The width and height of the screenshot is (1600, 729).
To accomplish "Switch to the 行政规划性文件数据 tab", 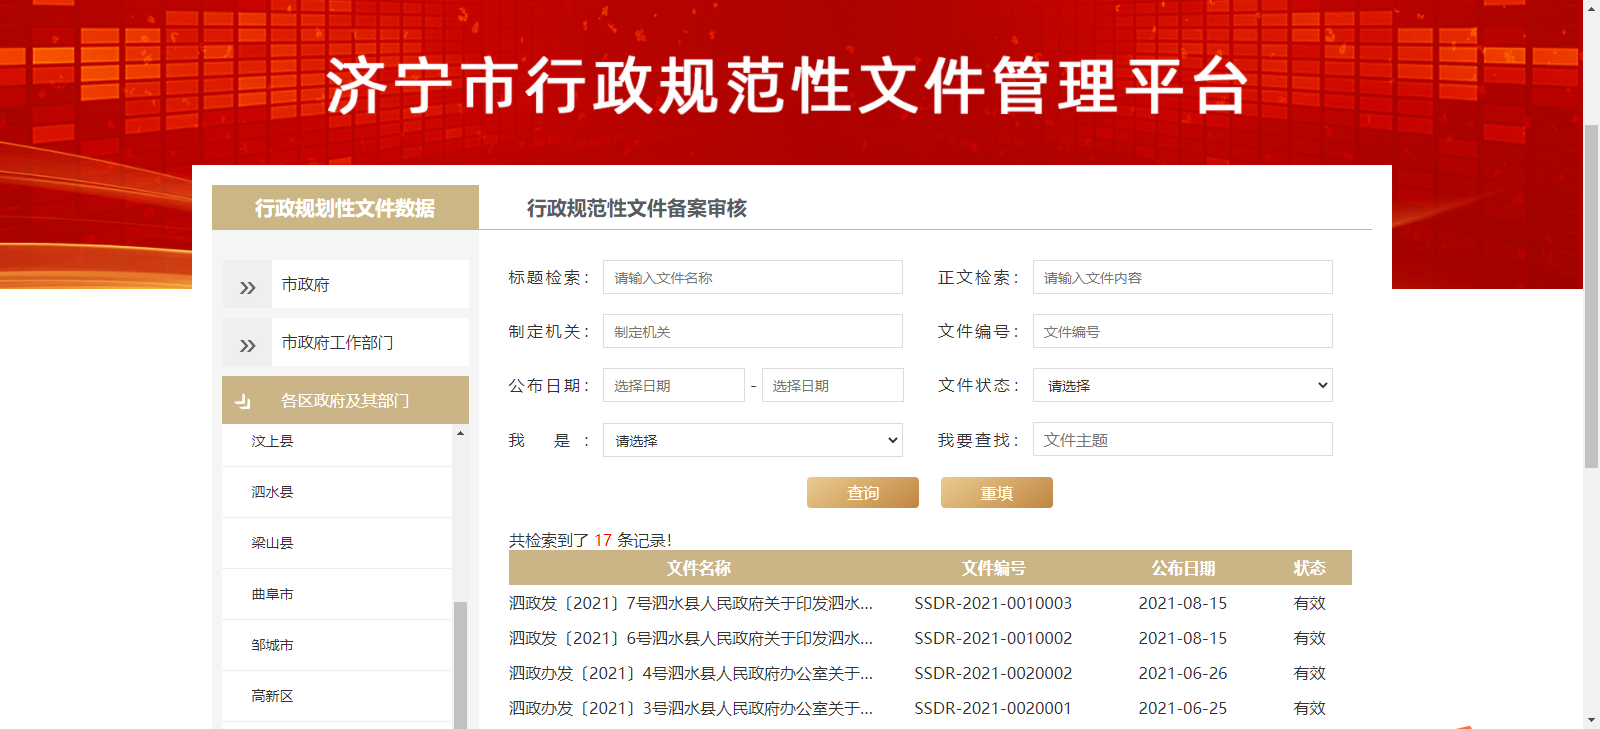I will click(x=345, y=208).
